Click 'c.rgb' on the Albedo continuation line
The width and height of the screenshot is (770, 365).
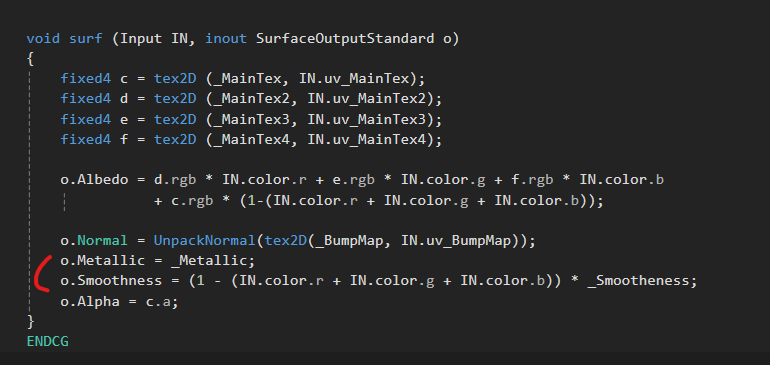[x=192, y=200]
